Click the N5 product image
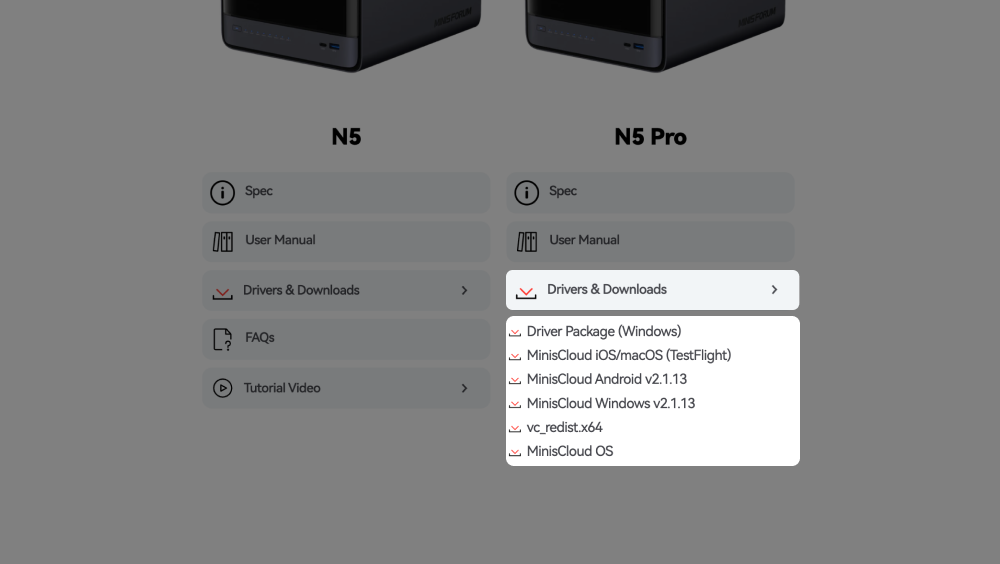Image resolution: width=1000 pixels, height=564 pixels. tap(350, 35)
